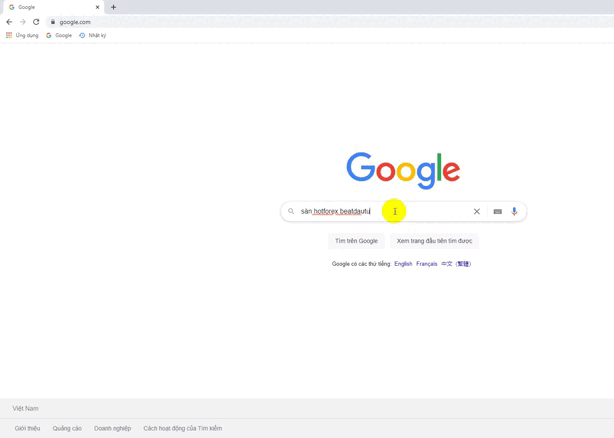
Task: Open the Google bookmark in bookmarks bar
Action: pyautogui.click(x=59, y=35)
